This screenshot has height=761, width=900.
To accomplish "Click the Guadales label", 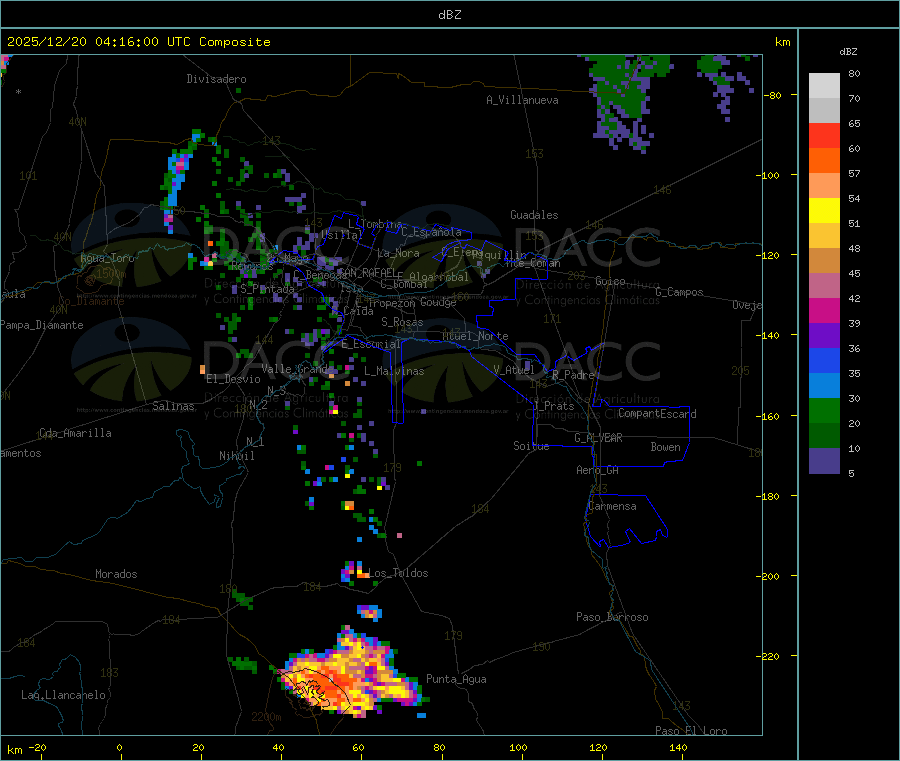I will click(534, 215).
